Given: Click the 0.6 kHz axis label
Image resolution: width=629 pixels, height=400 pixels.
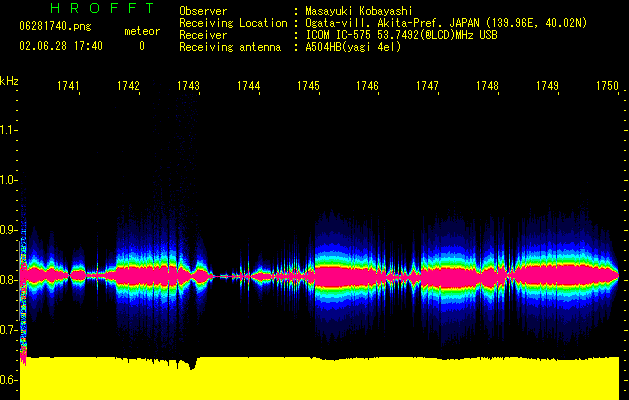Looking at the screenshot, I should coord(7,380).
